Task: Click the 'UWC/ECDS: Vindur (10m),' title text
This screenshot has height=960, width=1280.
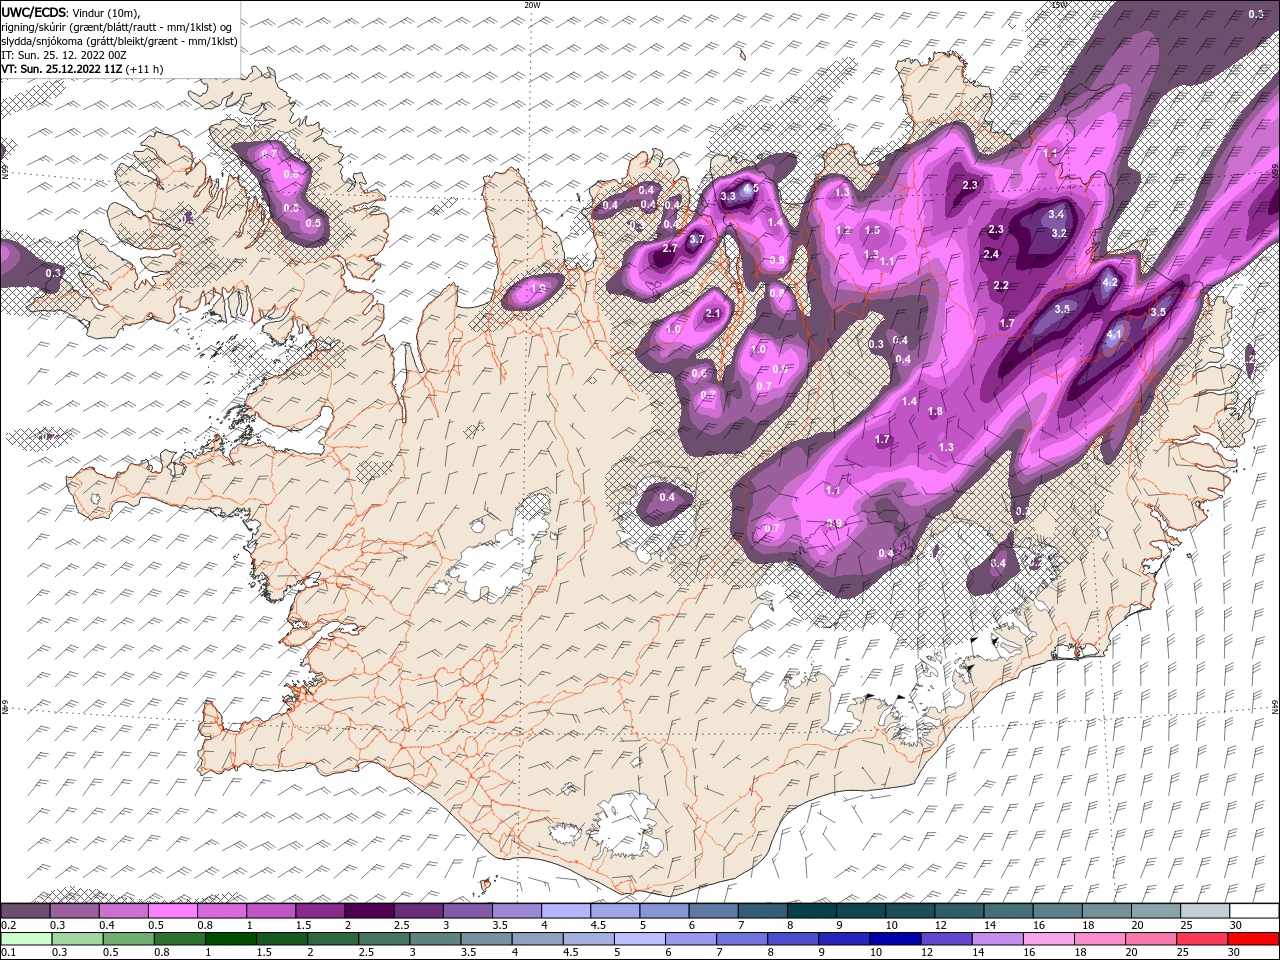Action: point(71,12)
